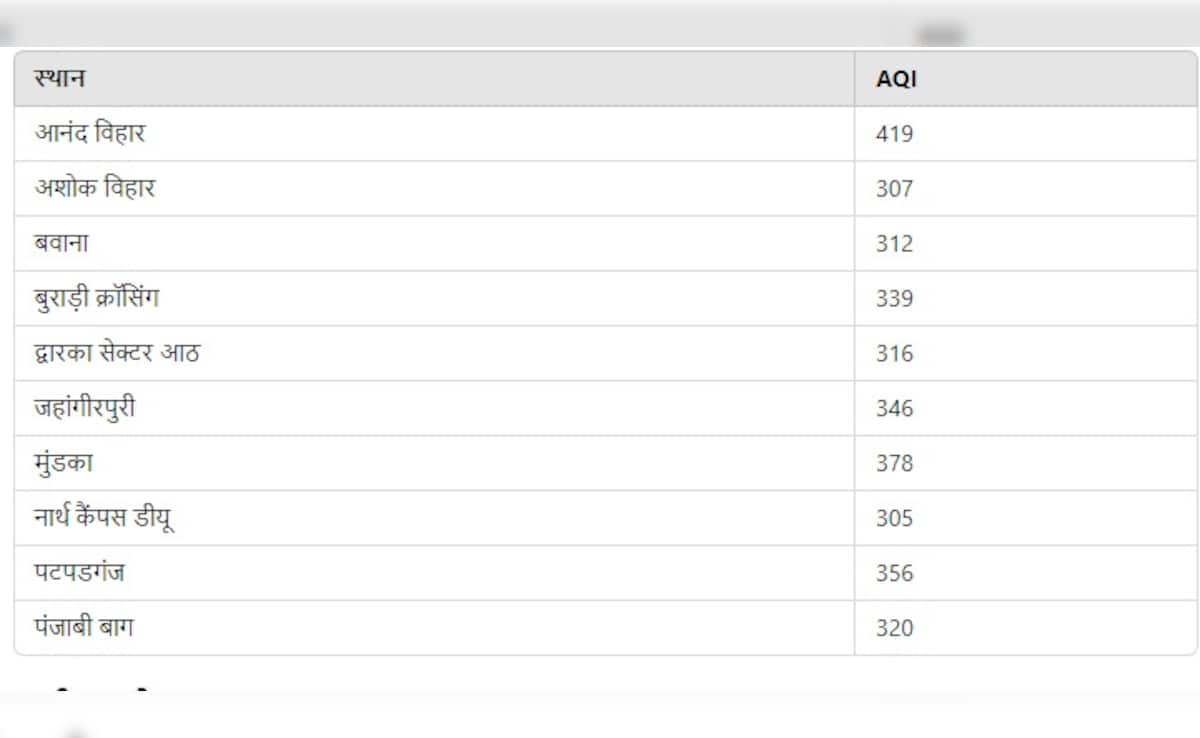Select the जहांगीरपुरी location cell

(85, 408)
